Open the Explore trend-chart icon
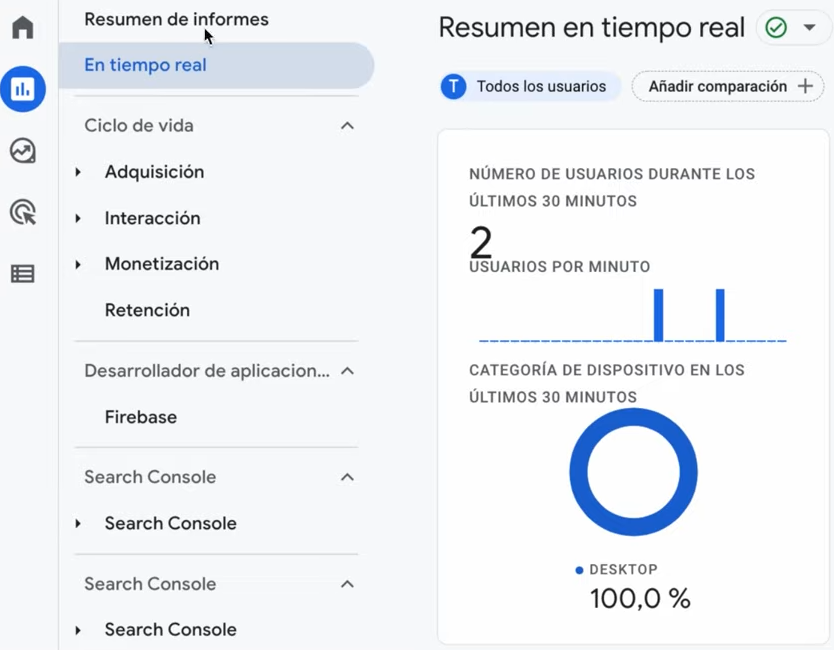 tap(23, 151)
